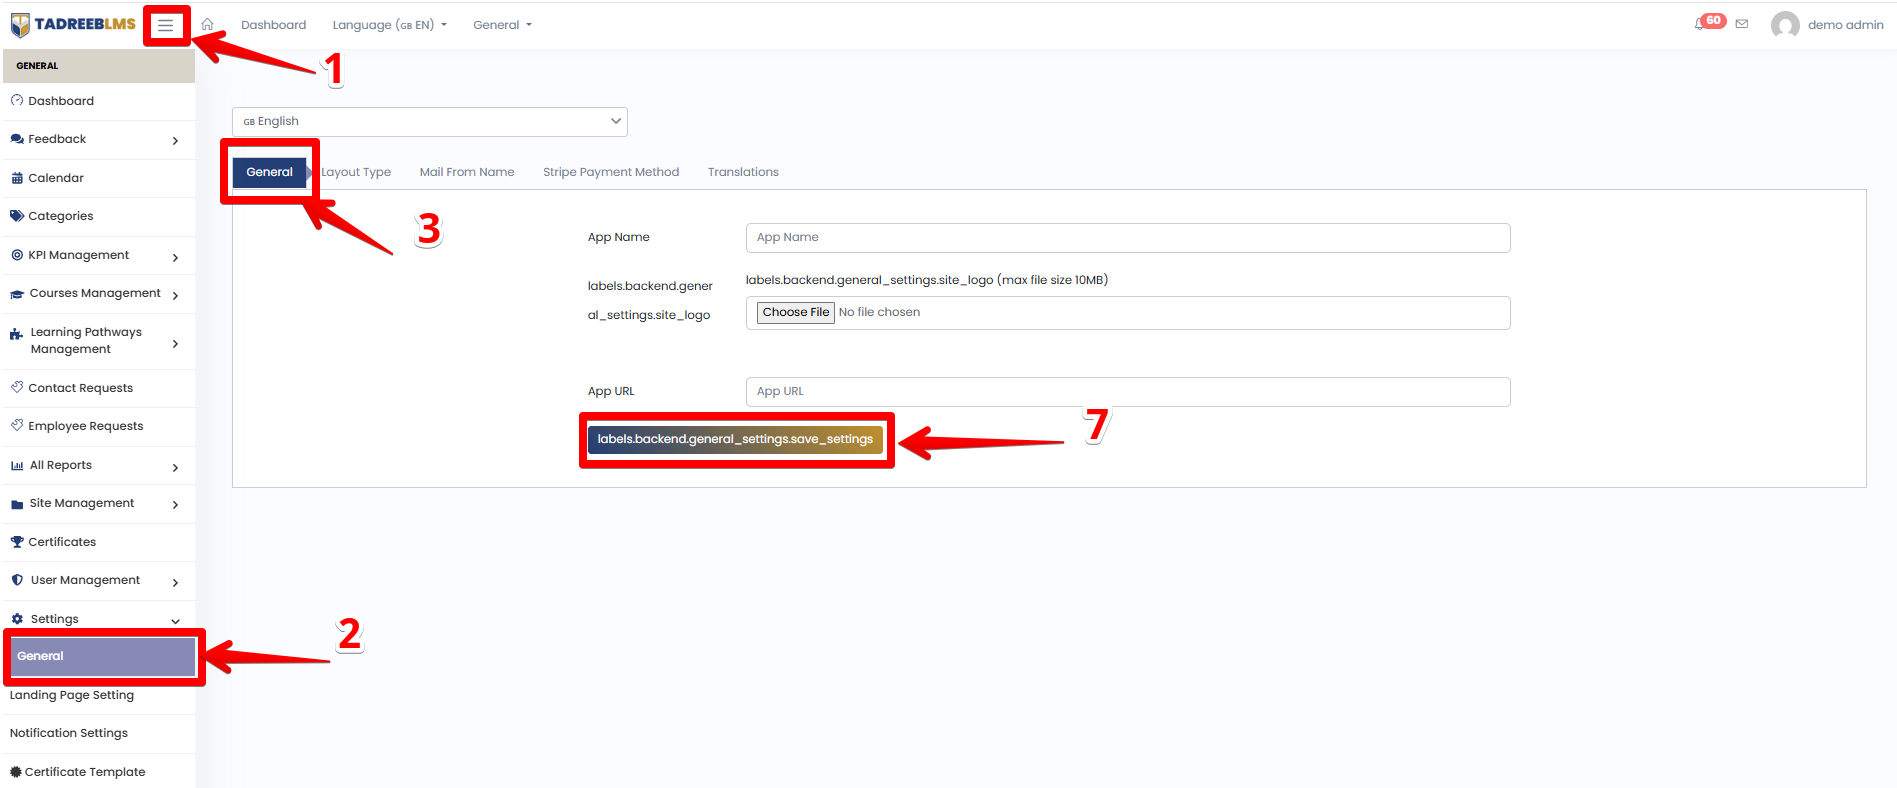Open the Calendar page link

coord(56,178)
